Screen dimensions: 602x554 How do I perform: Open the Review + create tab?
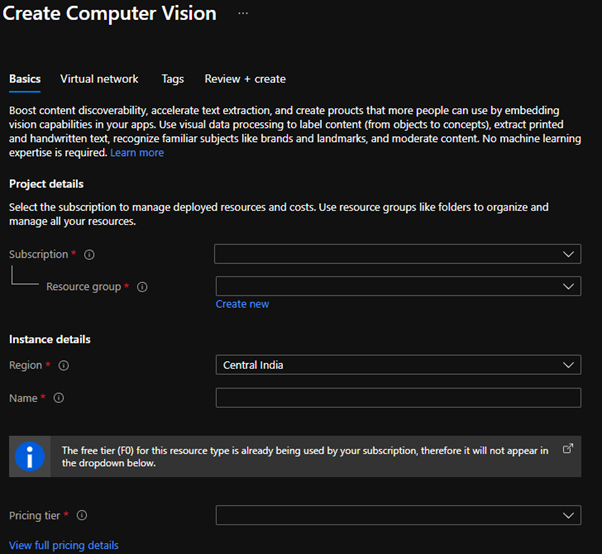point(245,79)
